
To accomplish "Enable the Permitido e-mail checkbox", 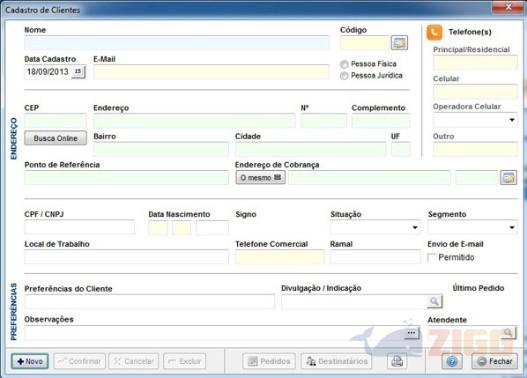I will click(431, 257).
